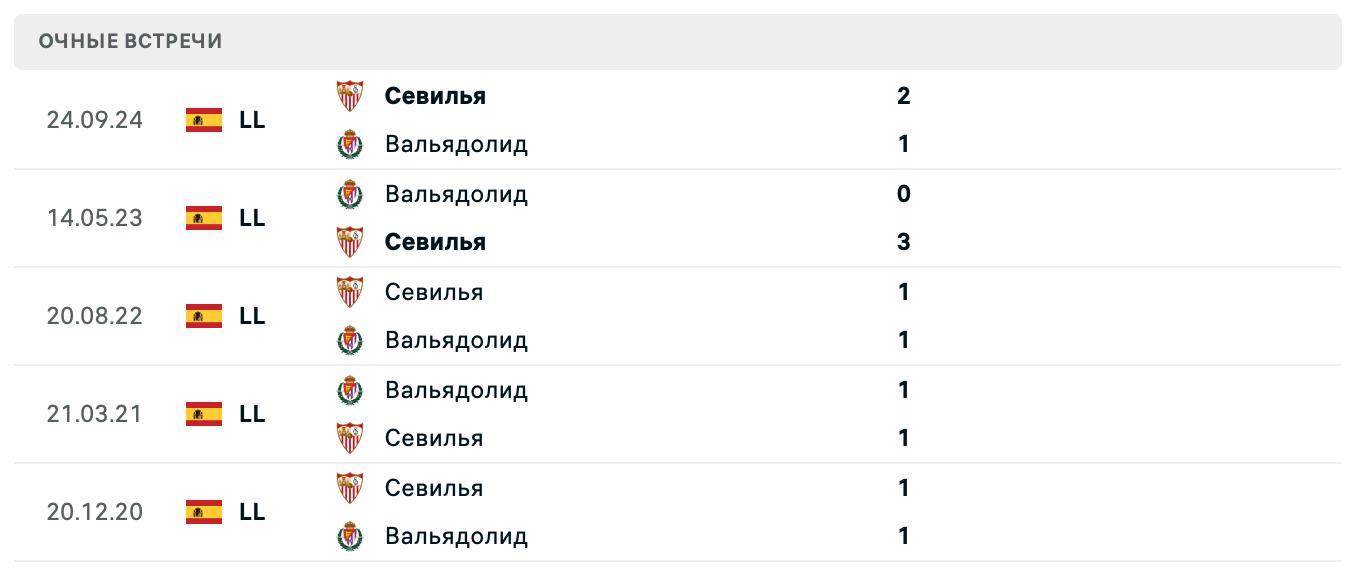Image resolution: width=1358 pixels, height=582 pixels.
Task: Open the Sevilla team page from the top match
Action: 434,95
